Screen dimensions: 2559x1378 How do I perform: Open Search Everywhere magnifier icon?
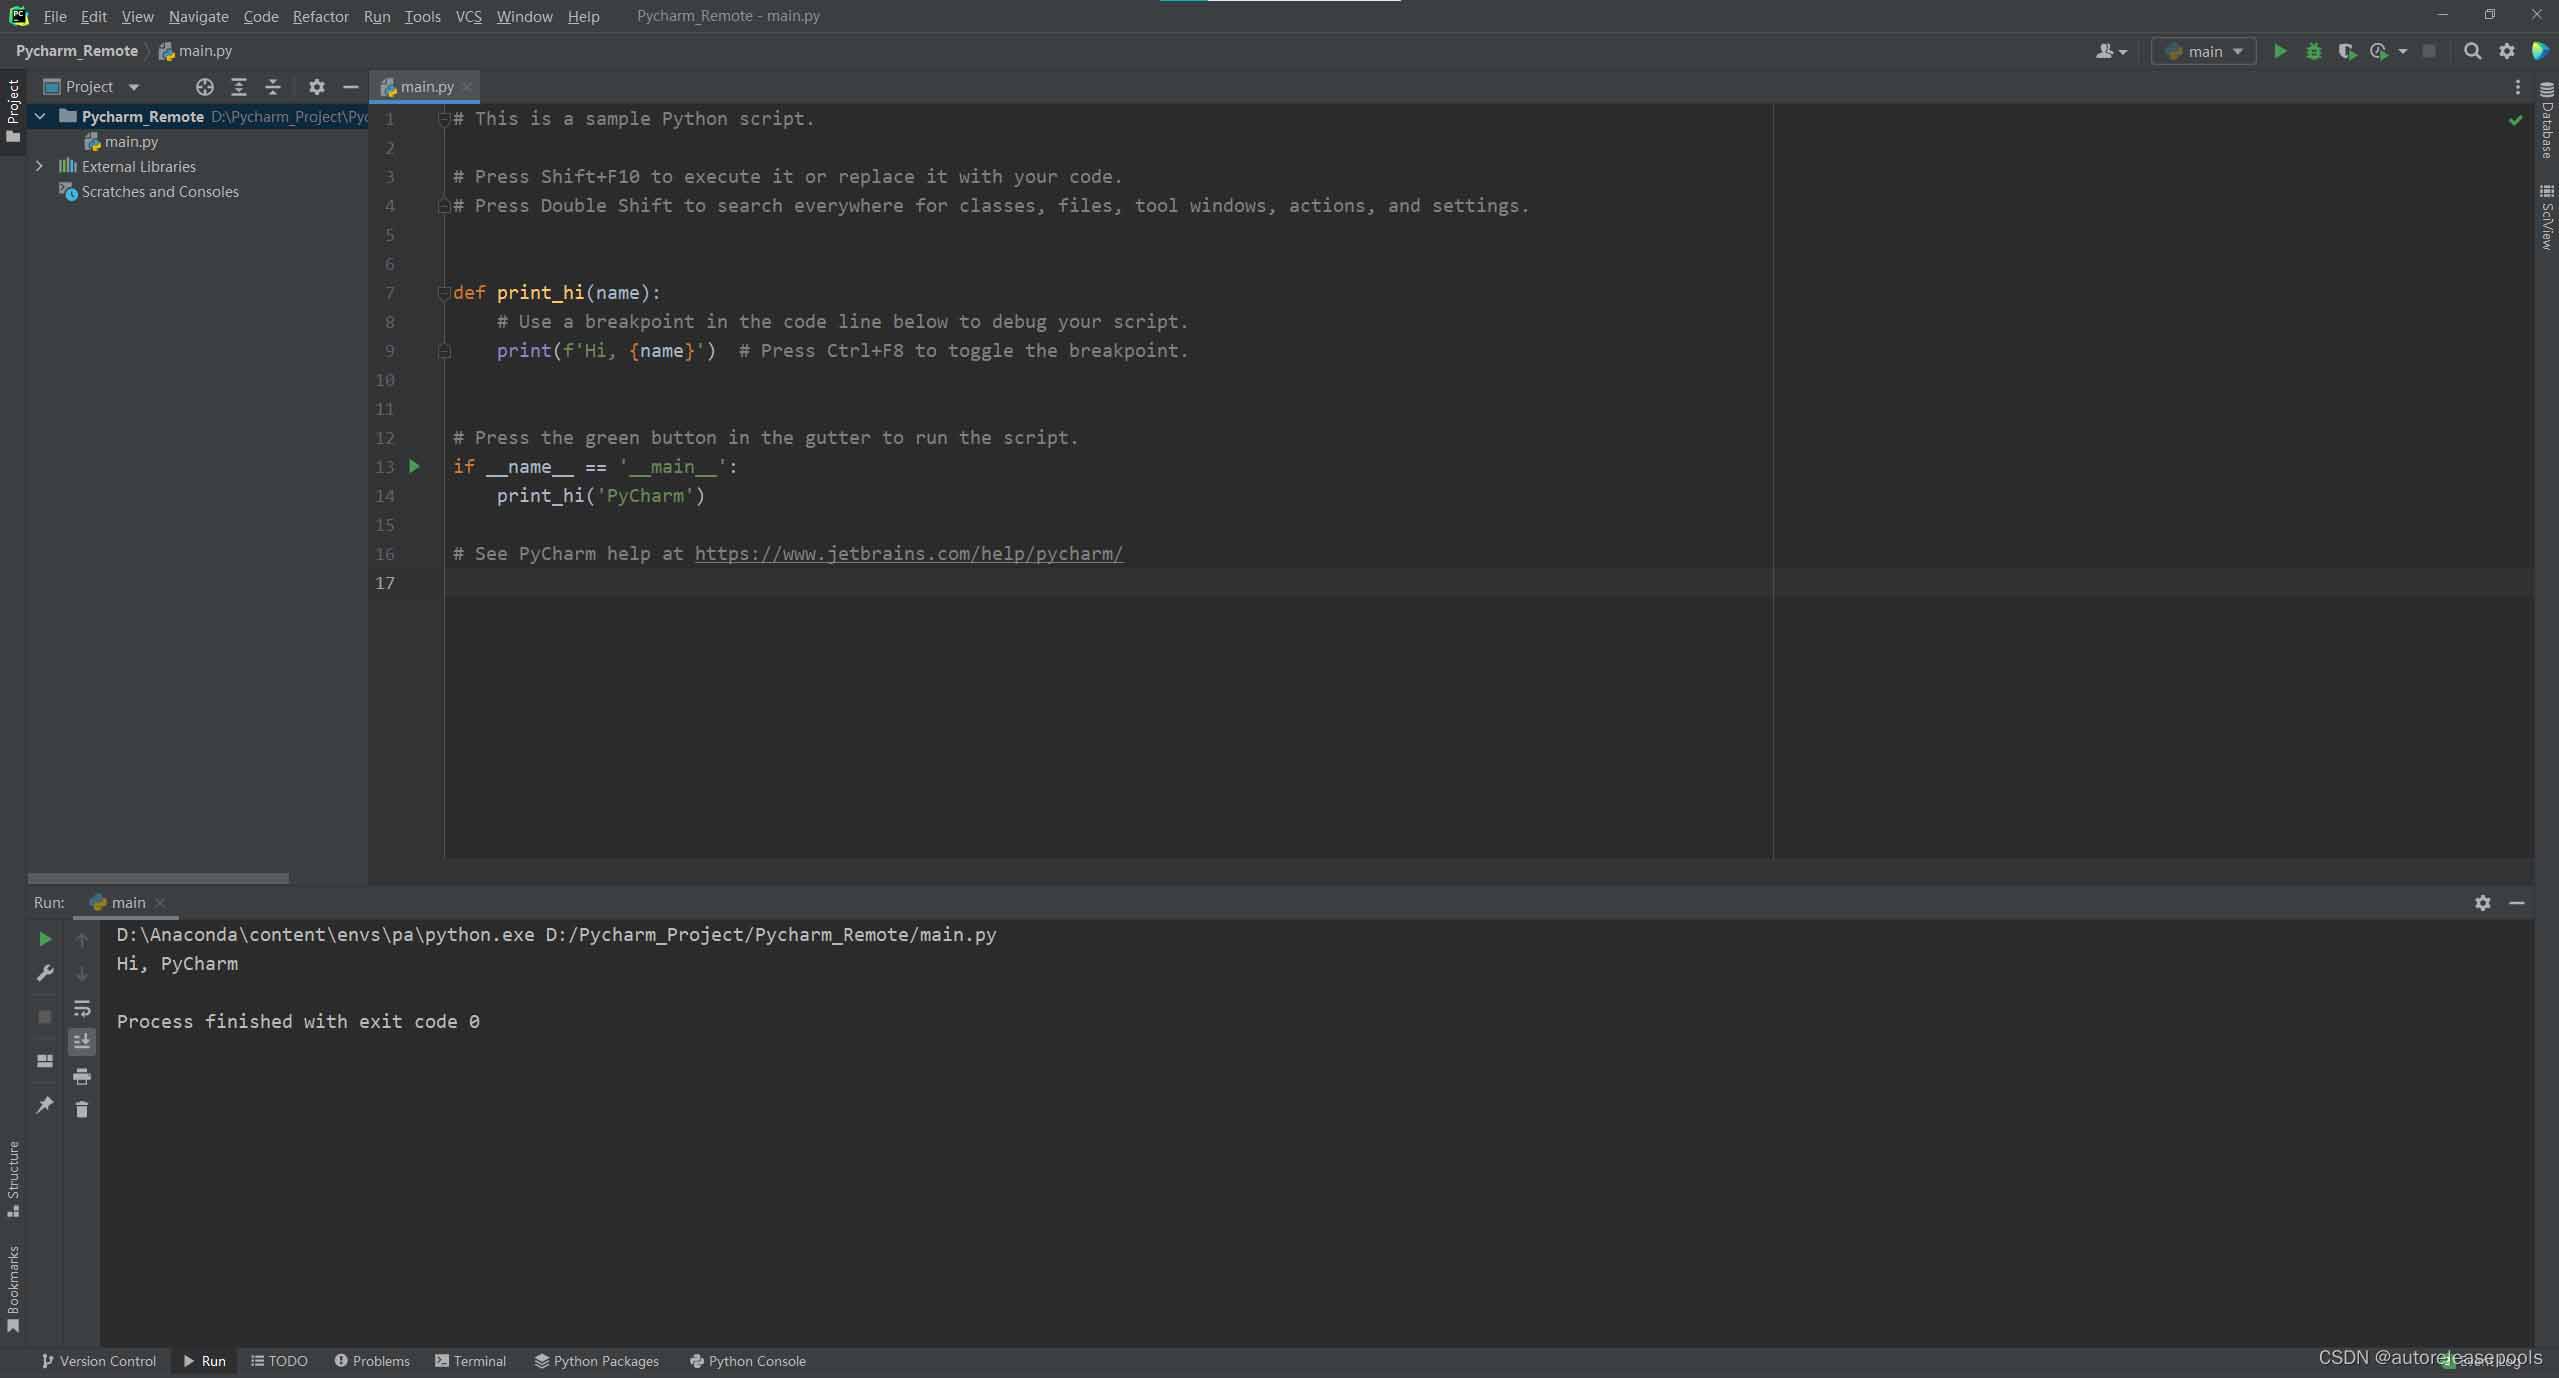pos(2472,51)
